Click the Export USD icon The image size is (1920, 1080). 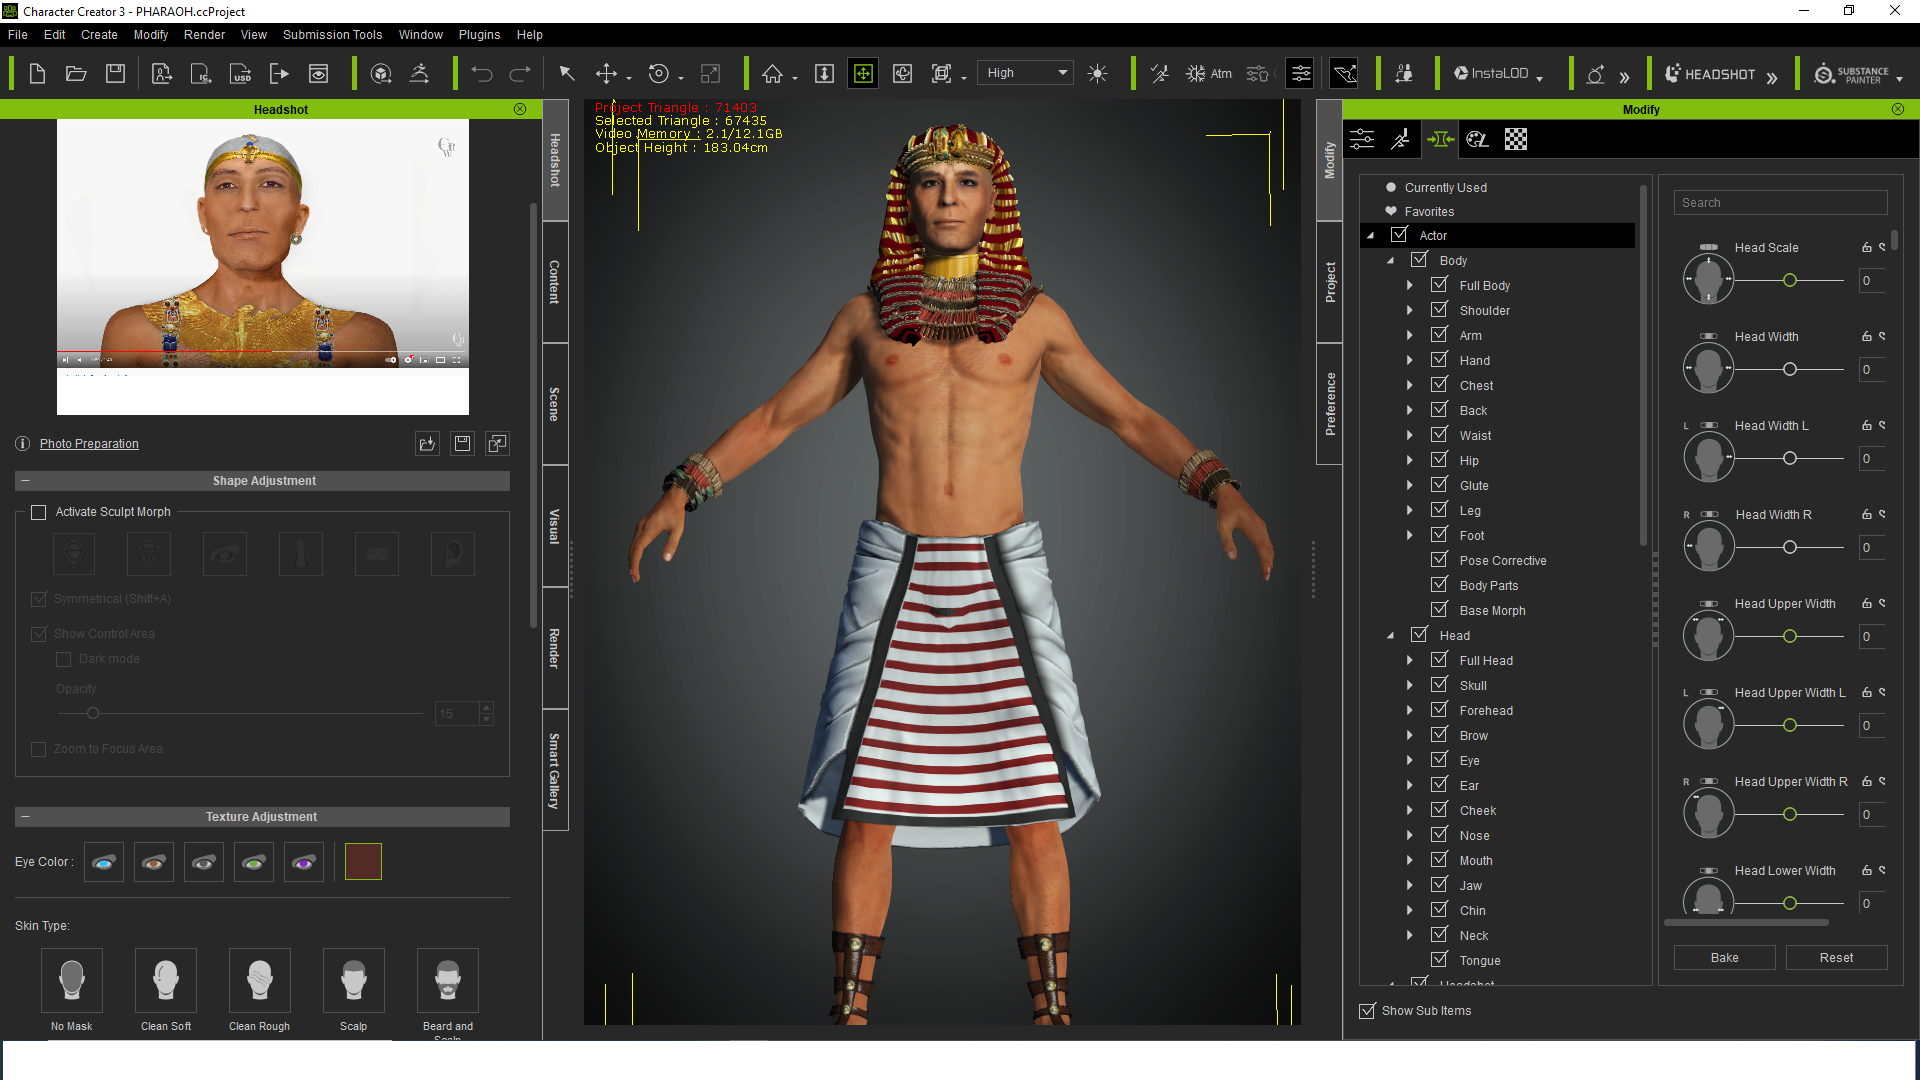tap(240, 74)
